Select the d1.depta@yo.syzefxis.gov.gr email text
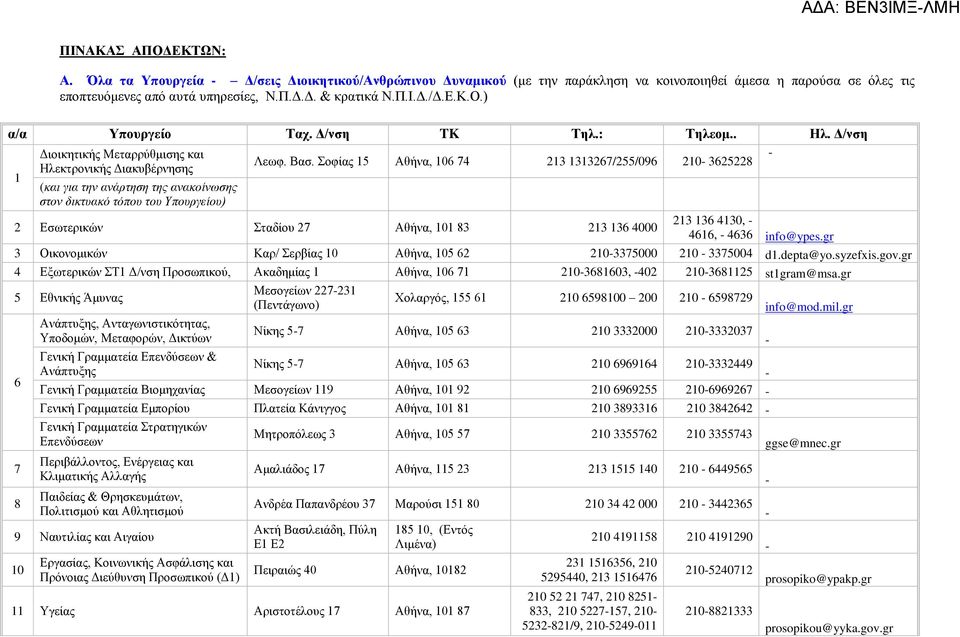 838,255
